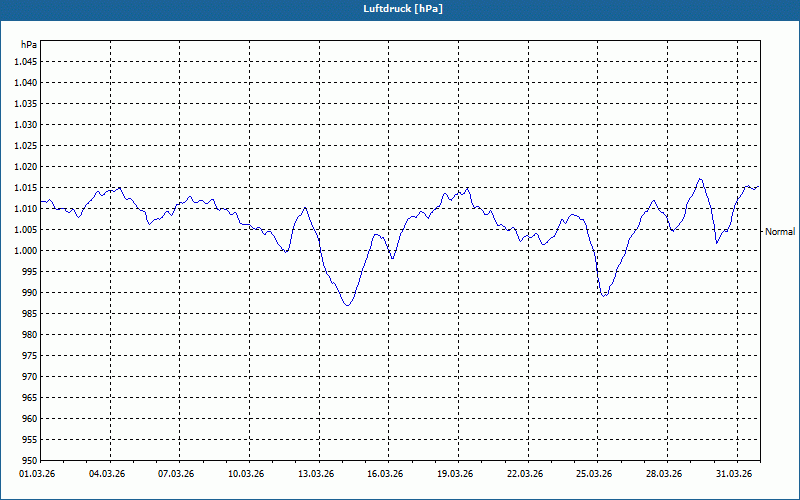Click the 1.040 pressure axis value
The image size is (800, 500).
click(x=26, y=83)
